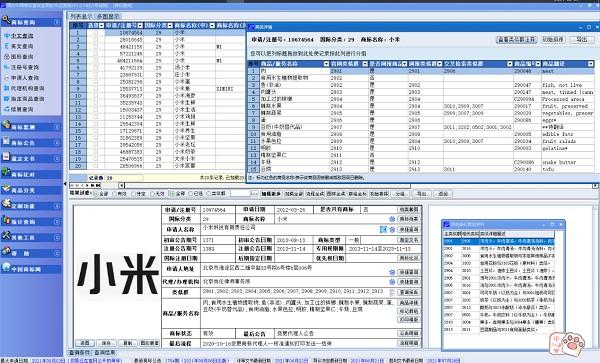The height and width of the screenshot is (363, 600).
Task: Select the 有效 radio button
Action: (114, 194)
